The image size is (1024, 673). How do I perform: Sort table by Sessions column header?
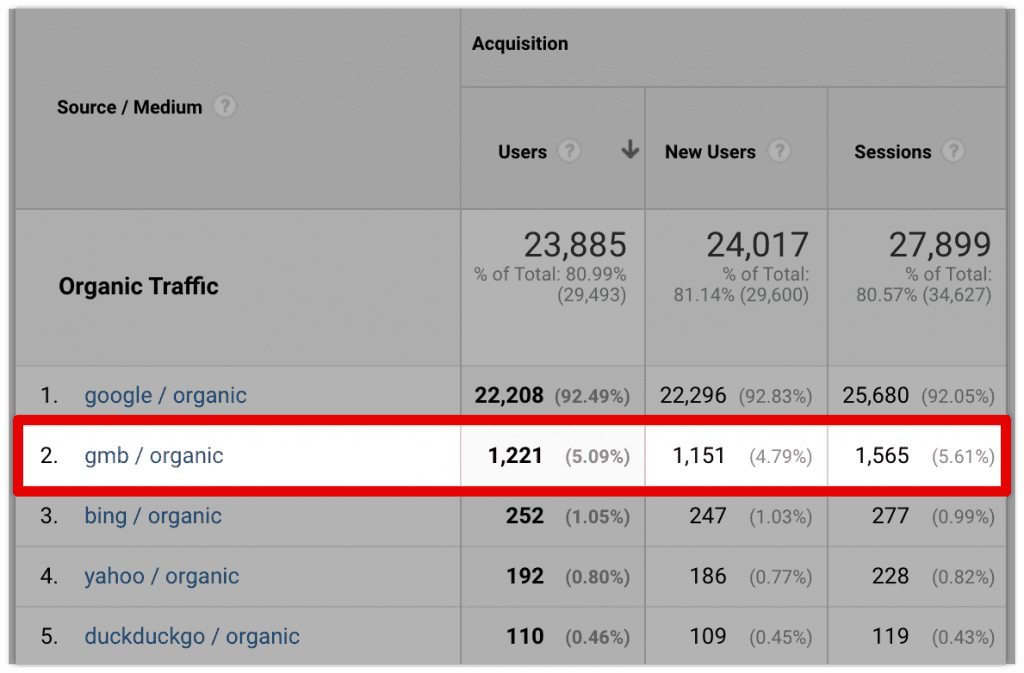[892, 152]
